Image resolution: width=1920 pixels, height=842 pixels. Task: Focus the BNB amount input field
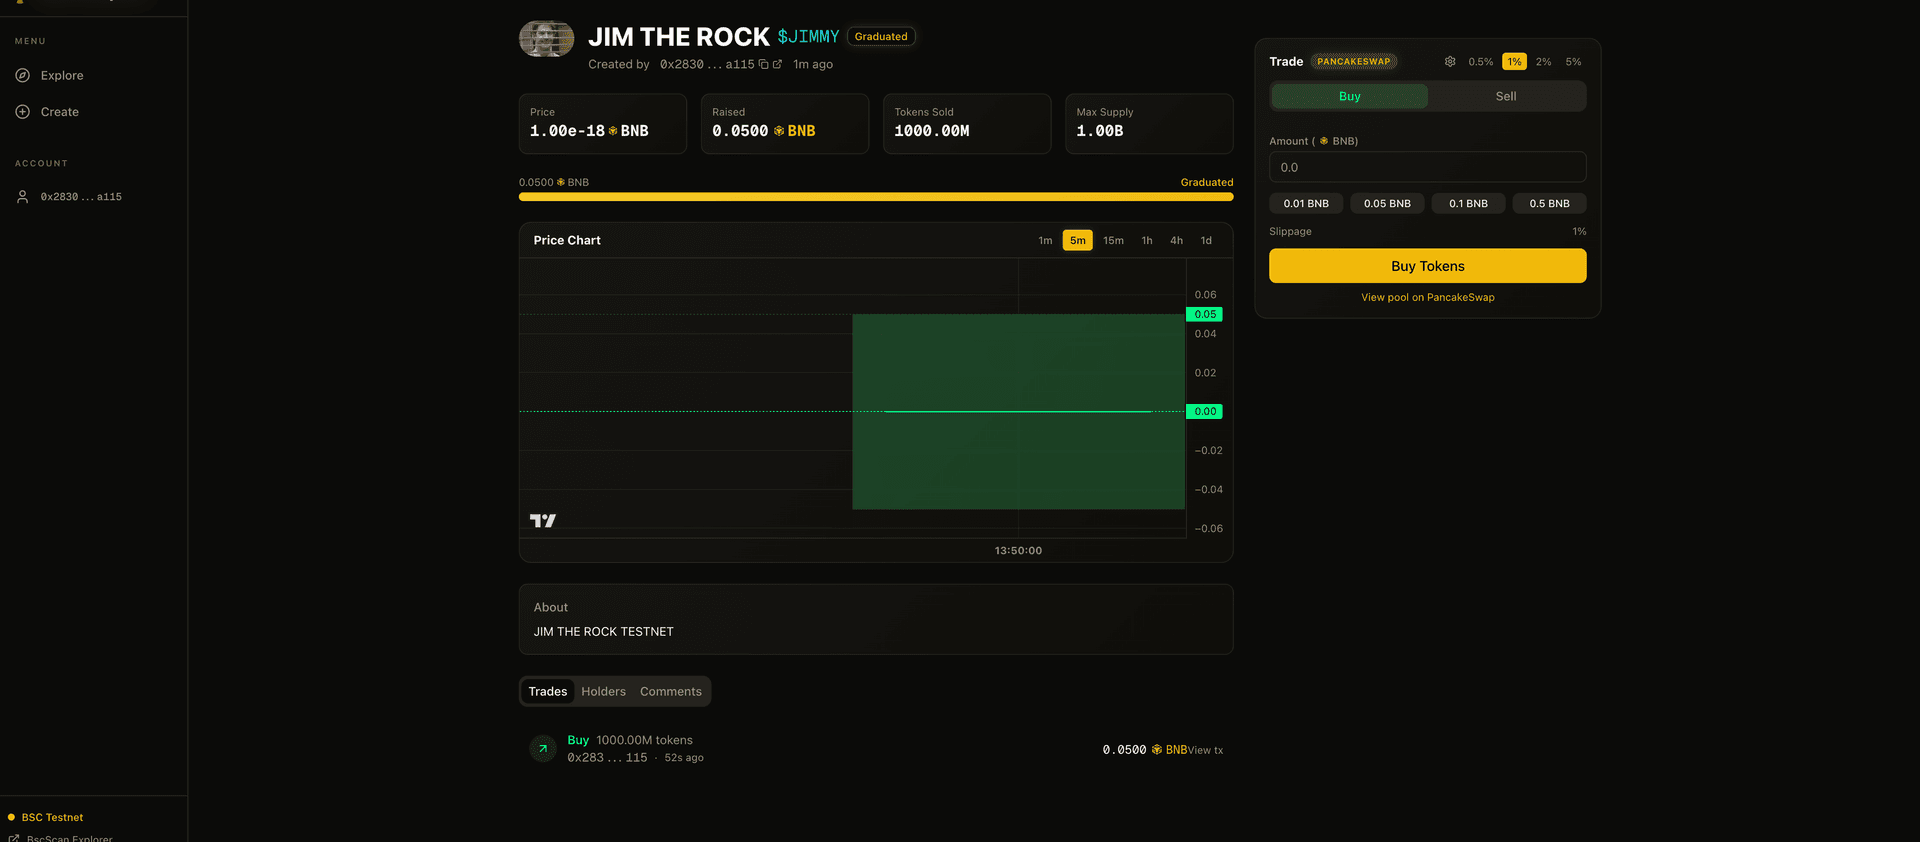point(1427,168)
